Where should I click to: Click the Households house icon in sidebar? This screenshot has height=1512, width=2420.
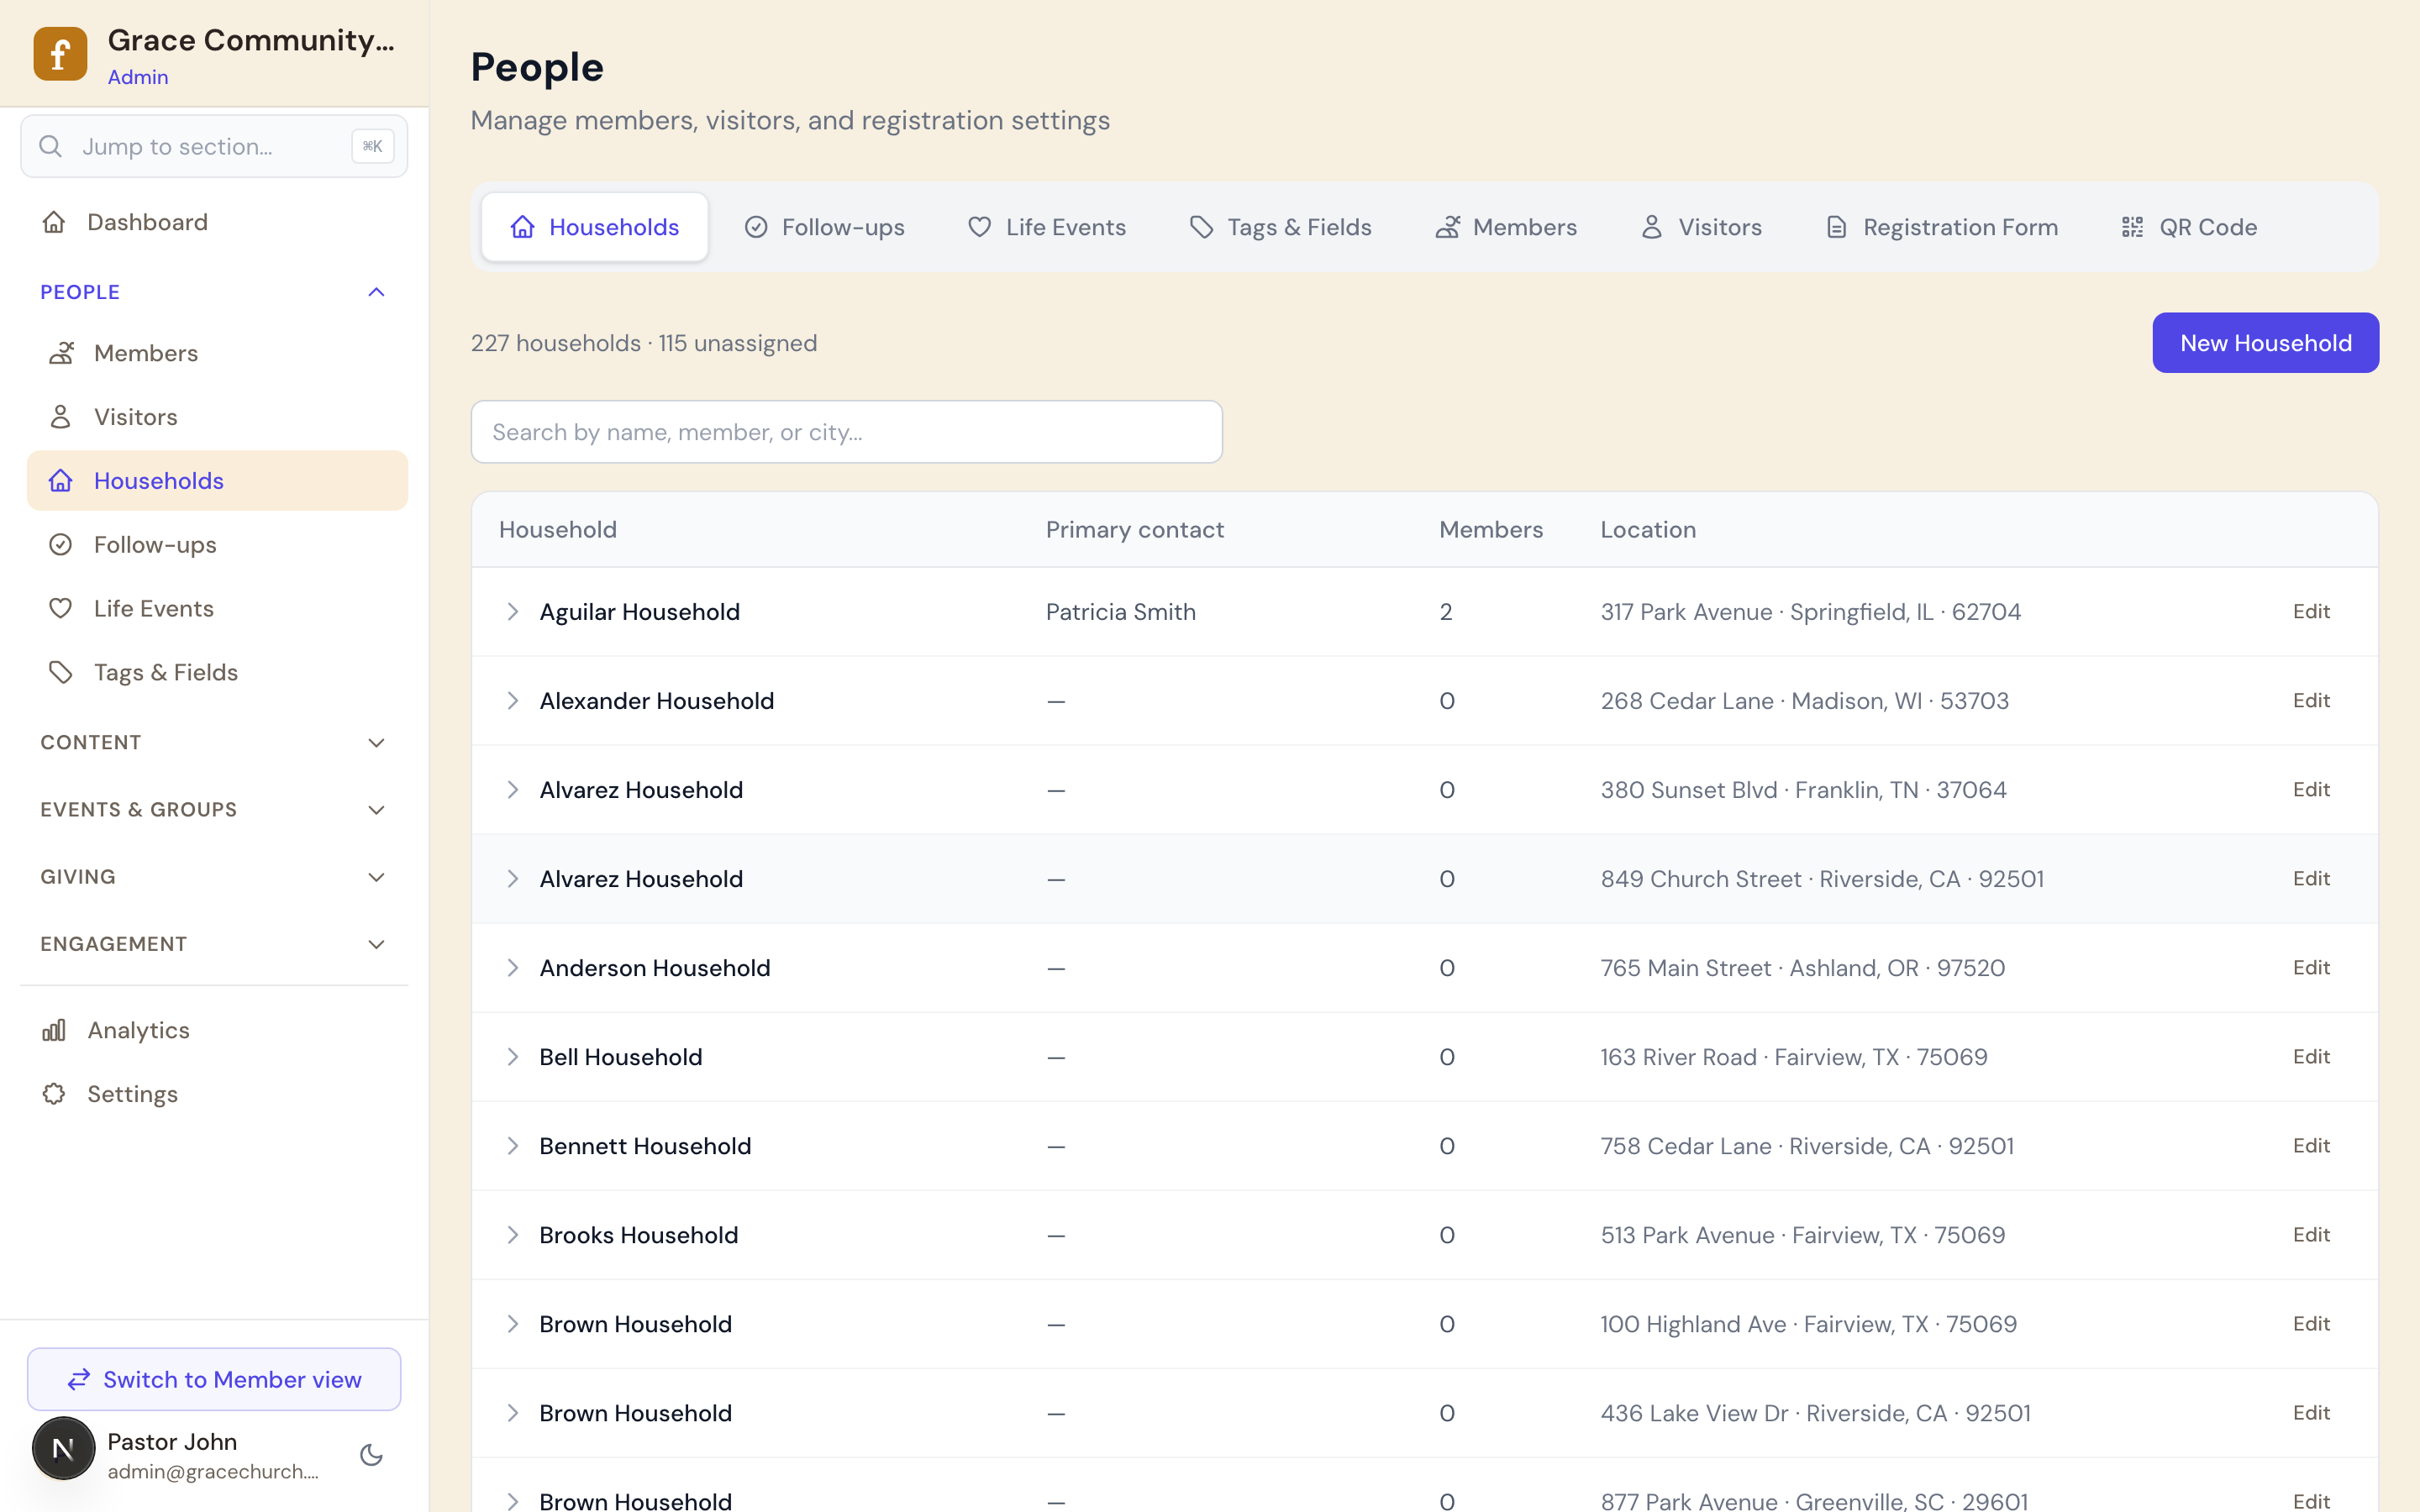tap(61, 481)
